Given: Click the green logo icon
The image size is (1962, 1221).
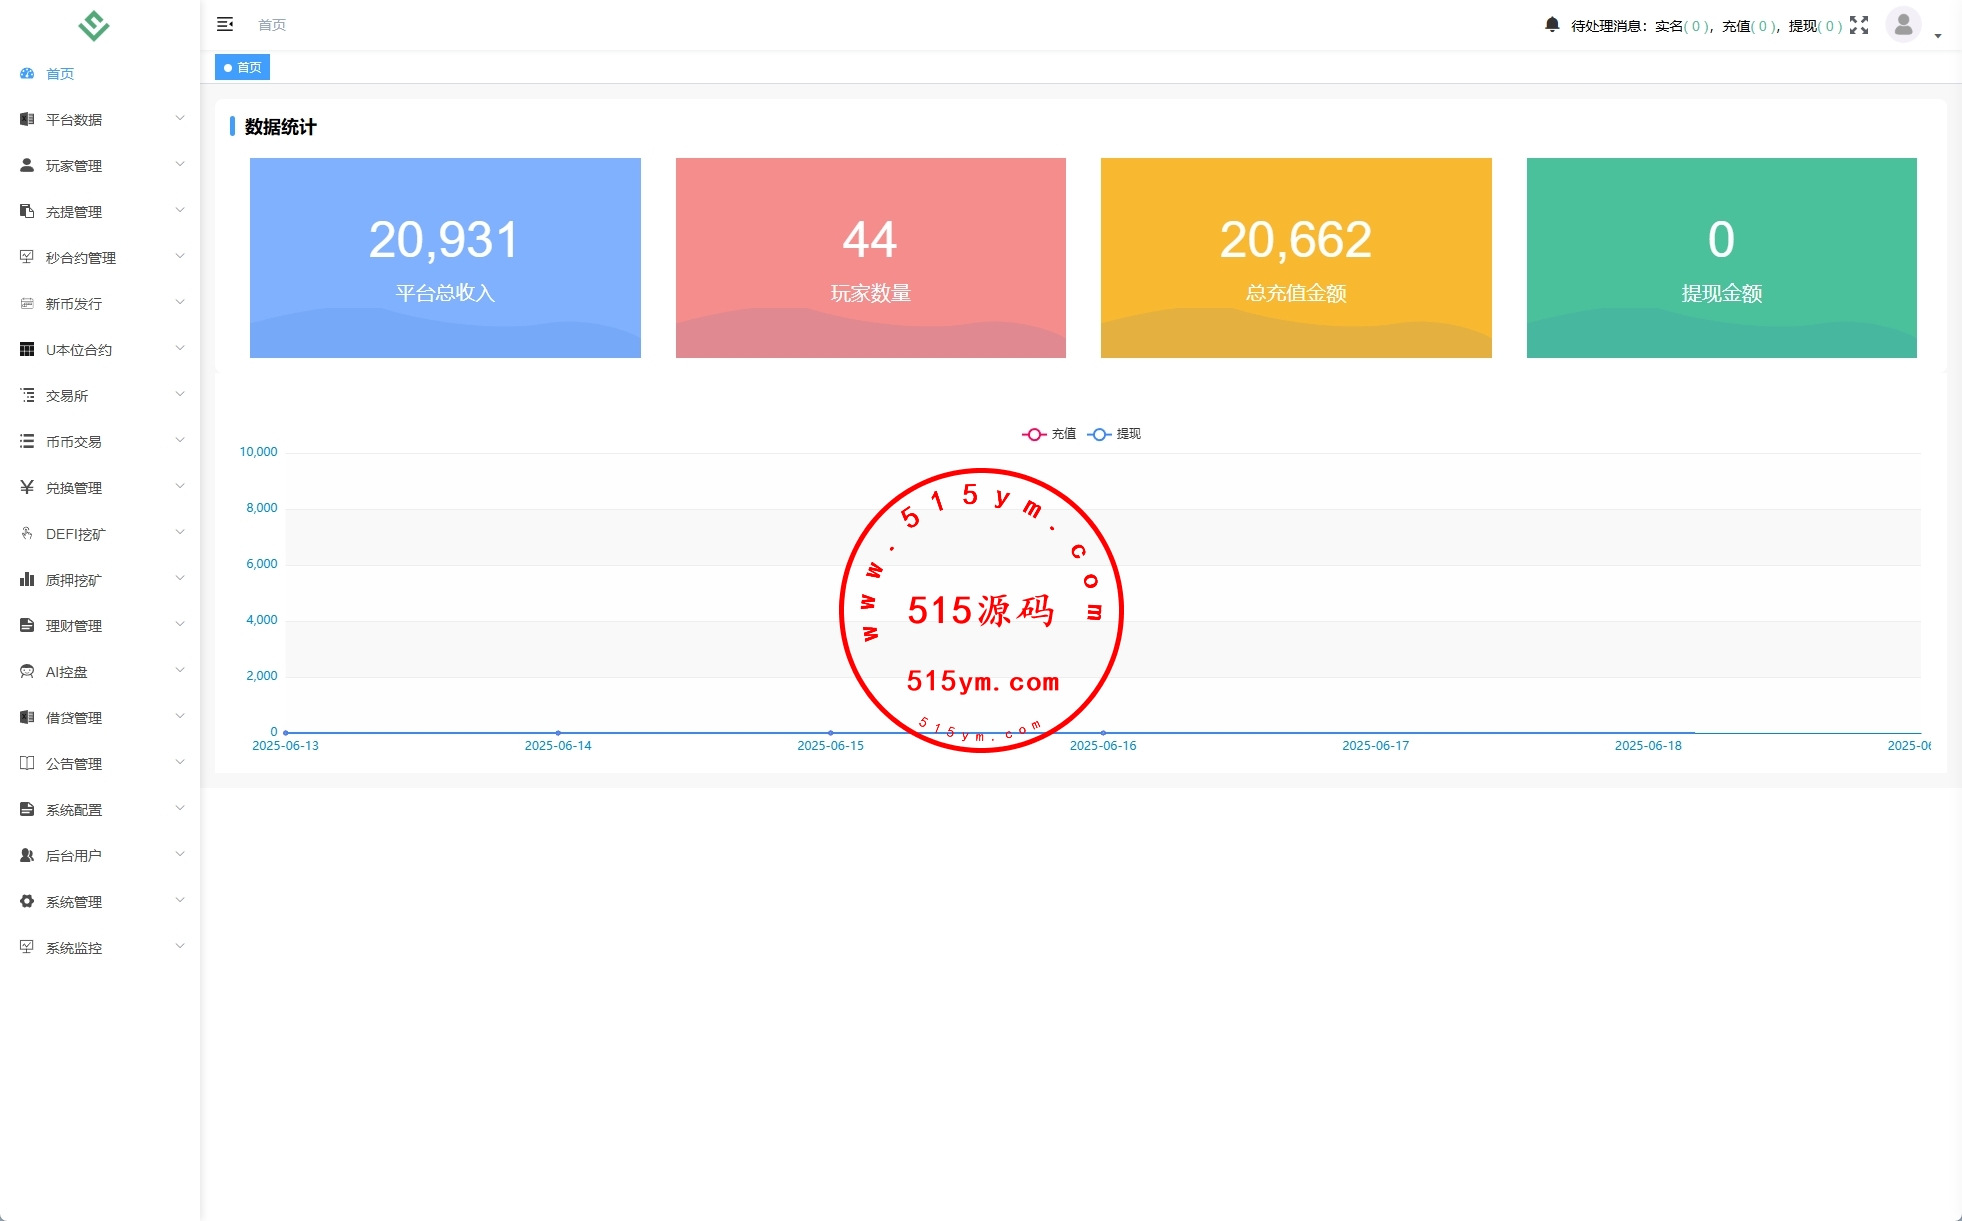Looking at the screenshot, I should (x=94, y=25).
